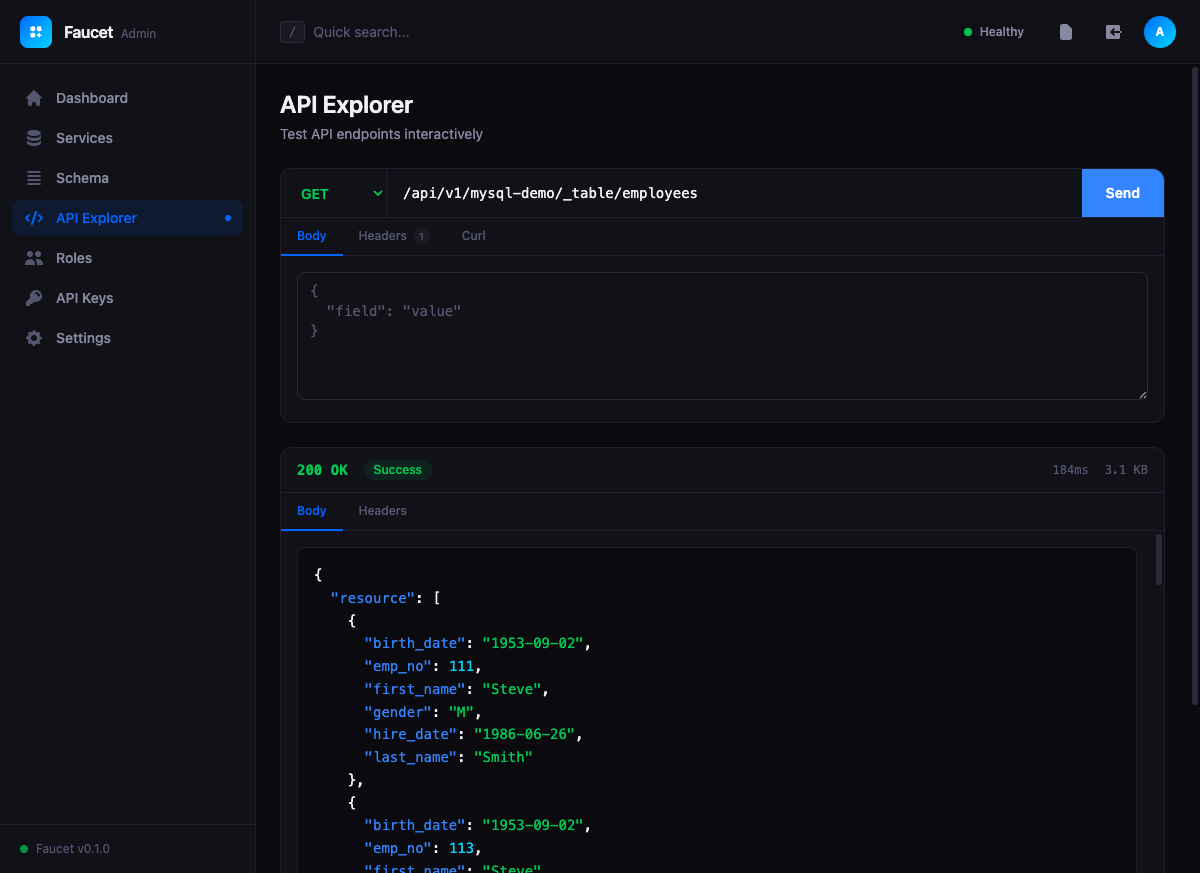Click the Roles people icon
This screenshot has height=873, width=1200.
point(34,258)
